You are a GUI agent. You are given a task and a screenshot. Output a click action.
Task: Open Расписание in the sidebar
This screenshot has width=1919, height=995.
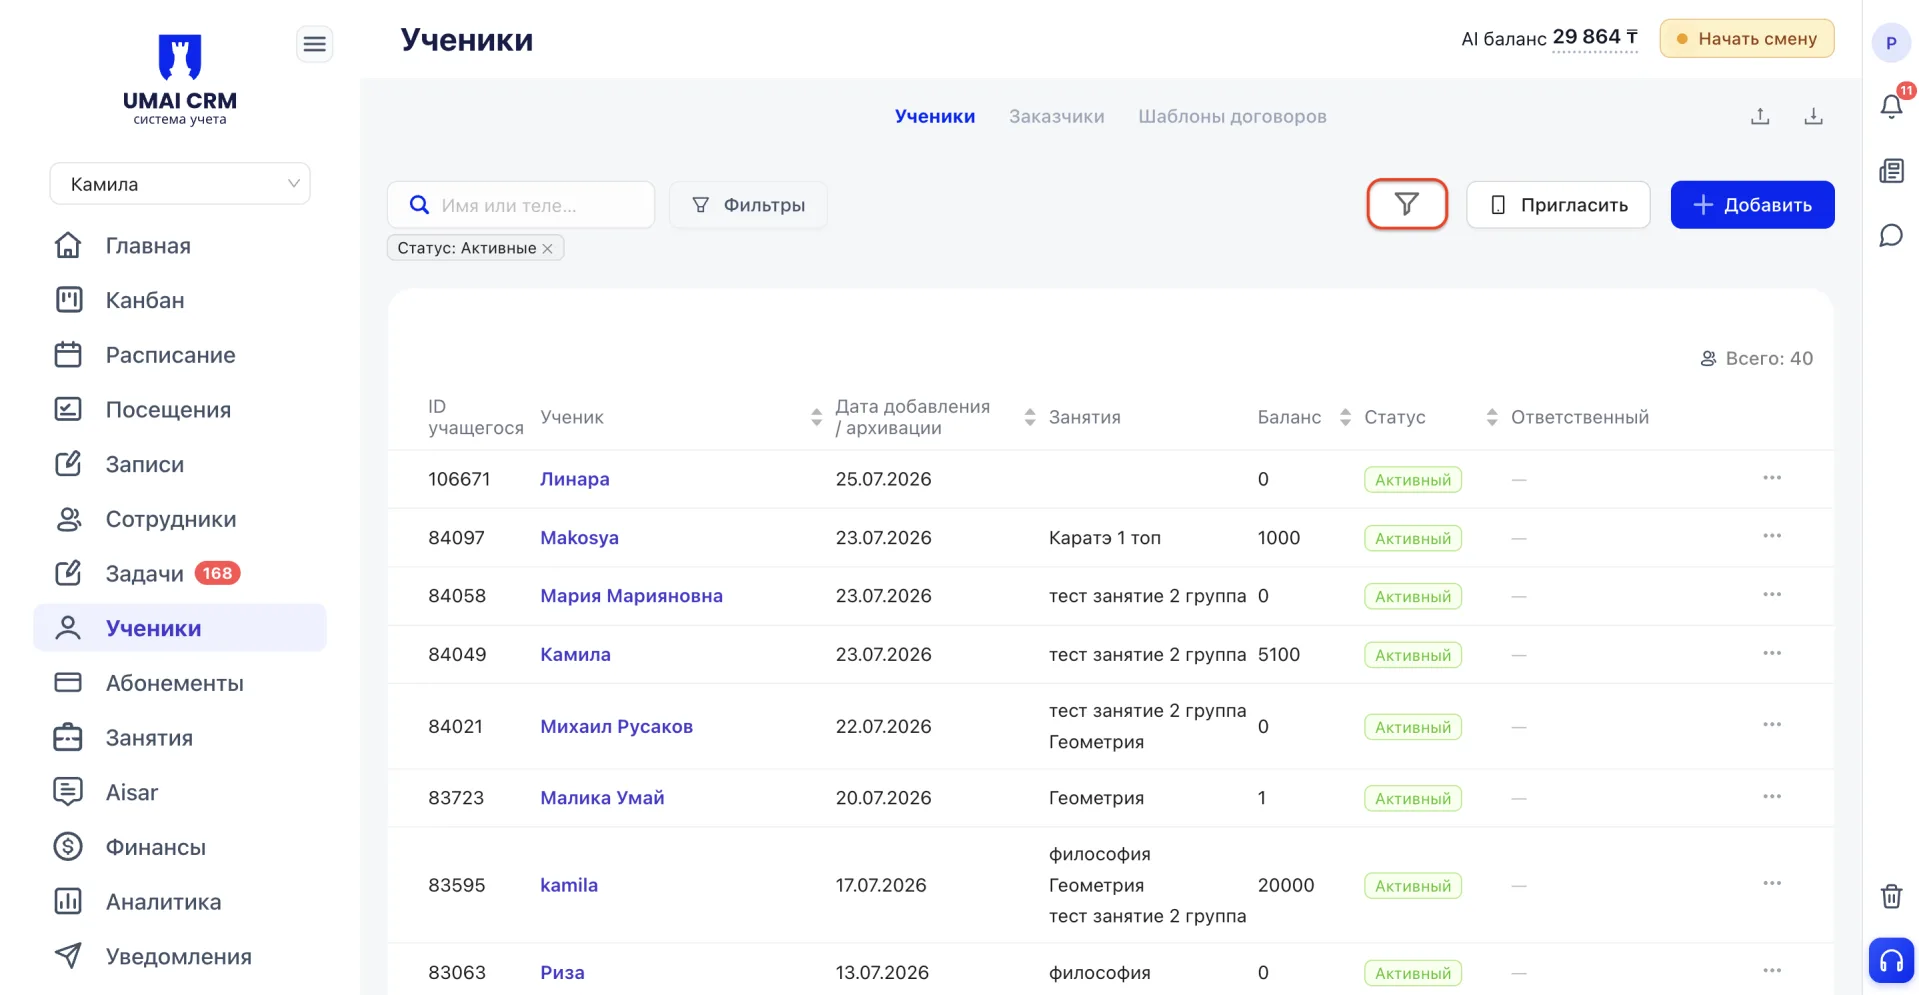pos(171,355)
